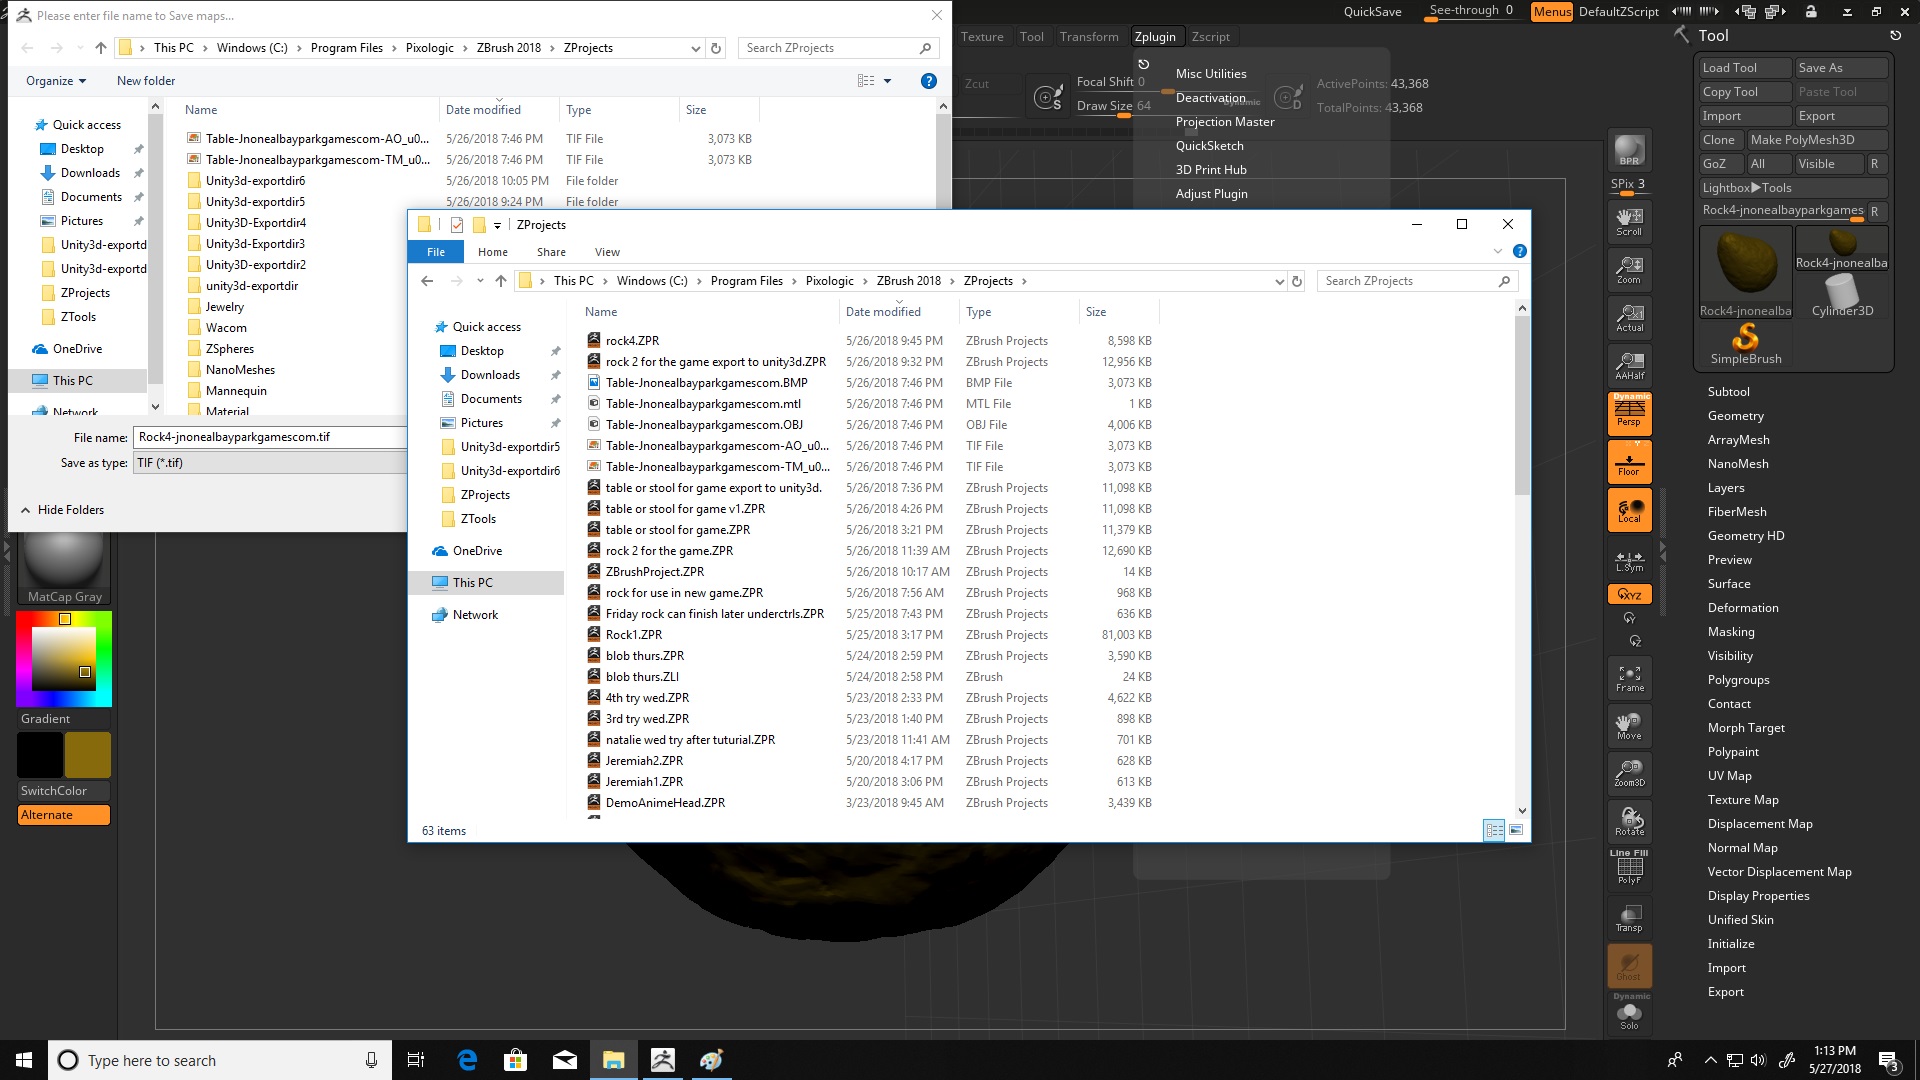
Task: Click the SwitchColor button
Action: (64, 791)
